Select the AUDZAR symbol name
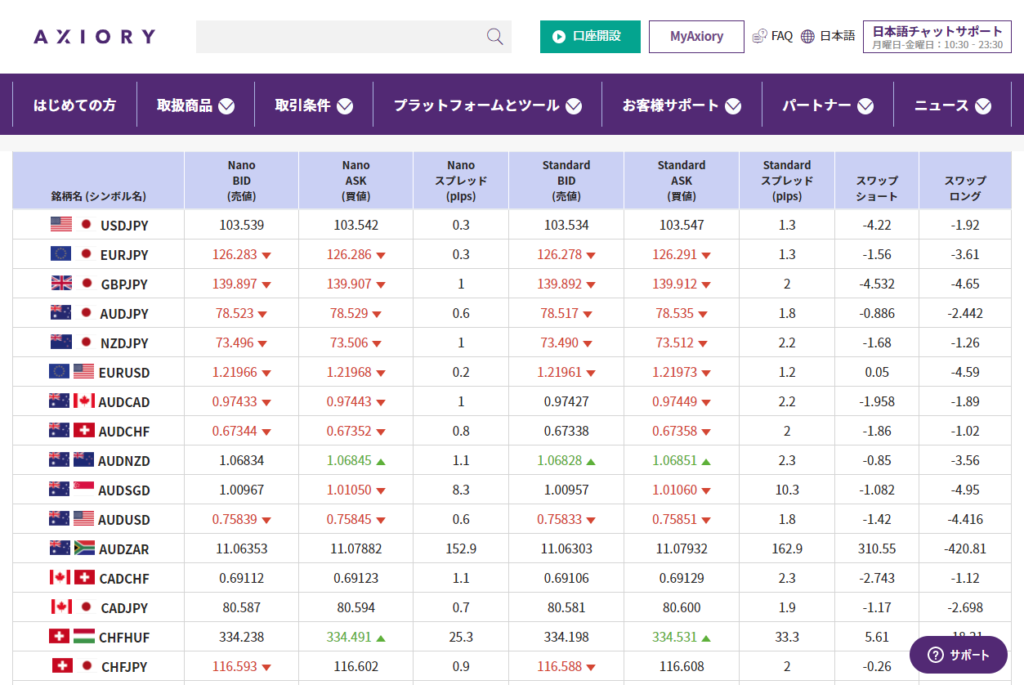Viewport: 1024px width, 685px height. [x=124, y=549]
